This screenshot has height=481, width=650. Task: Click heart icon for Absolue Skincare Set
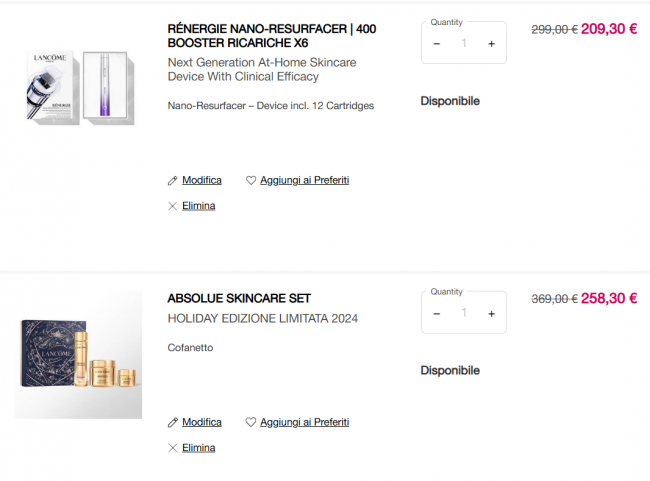(x=251, y=422)
